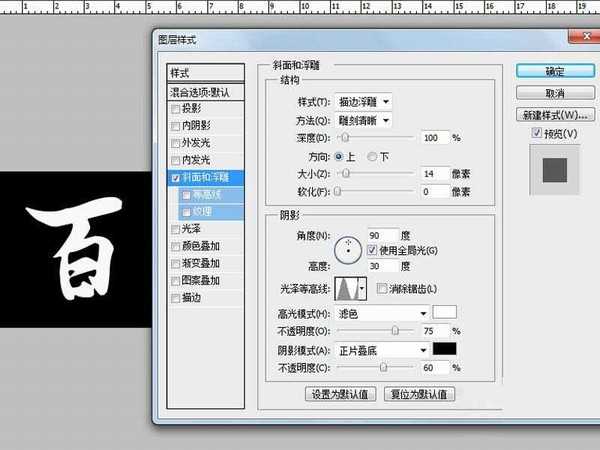Enable the 投影 (Drop Shadow) checkbox
600x450 pixels.
[x=177, y=109]
